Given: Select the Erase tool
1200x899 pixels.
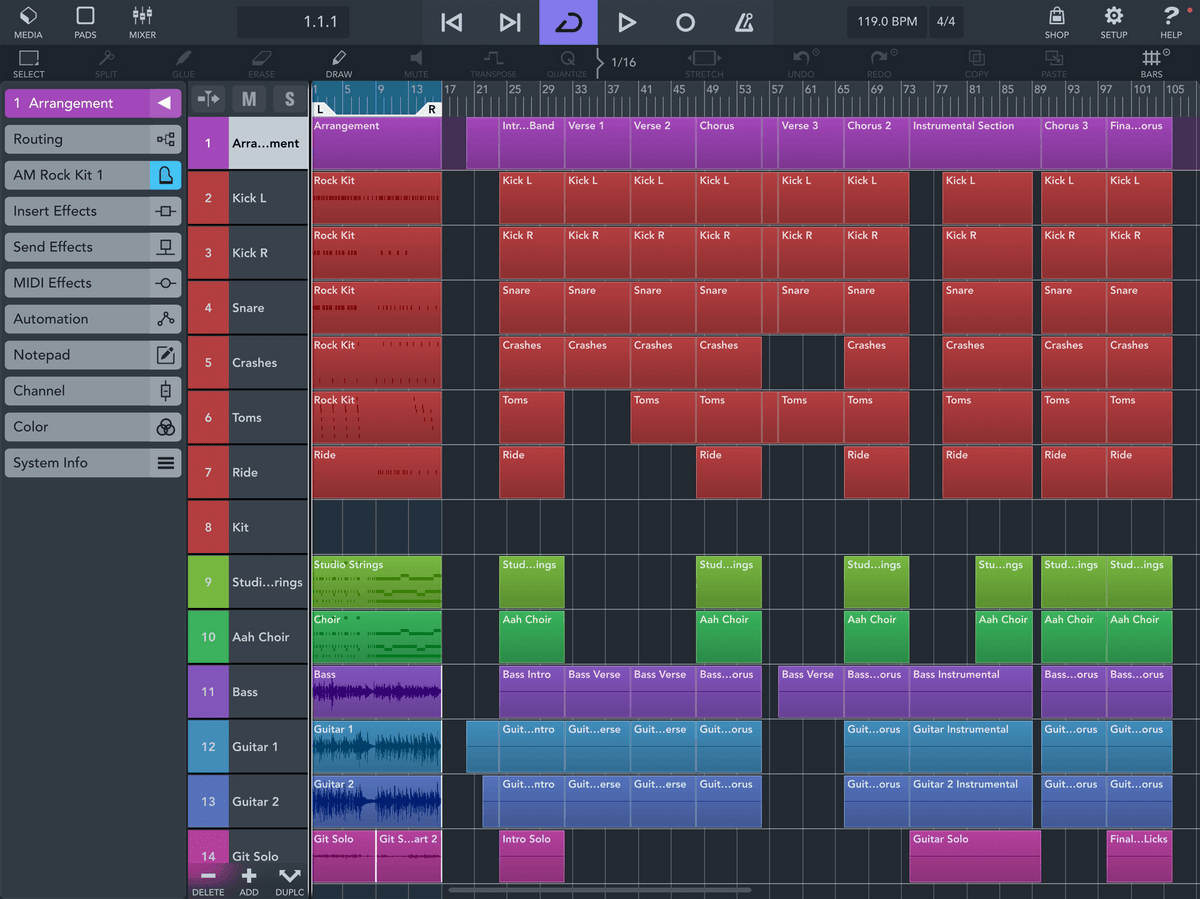Looking at the screenshot, I should 260,63.
